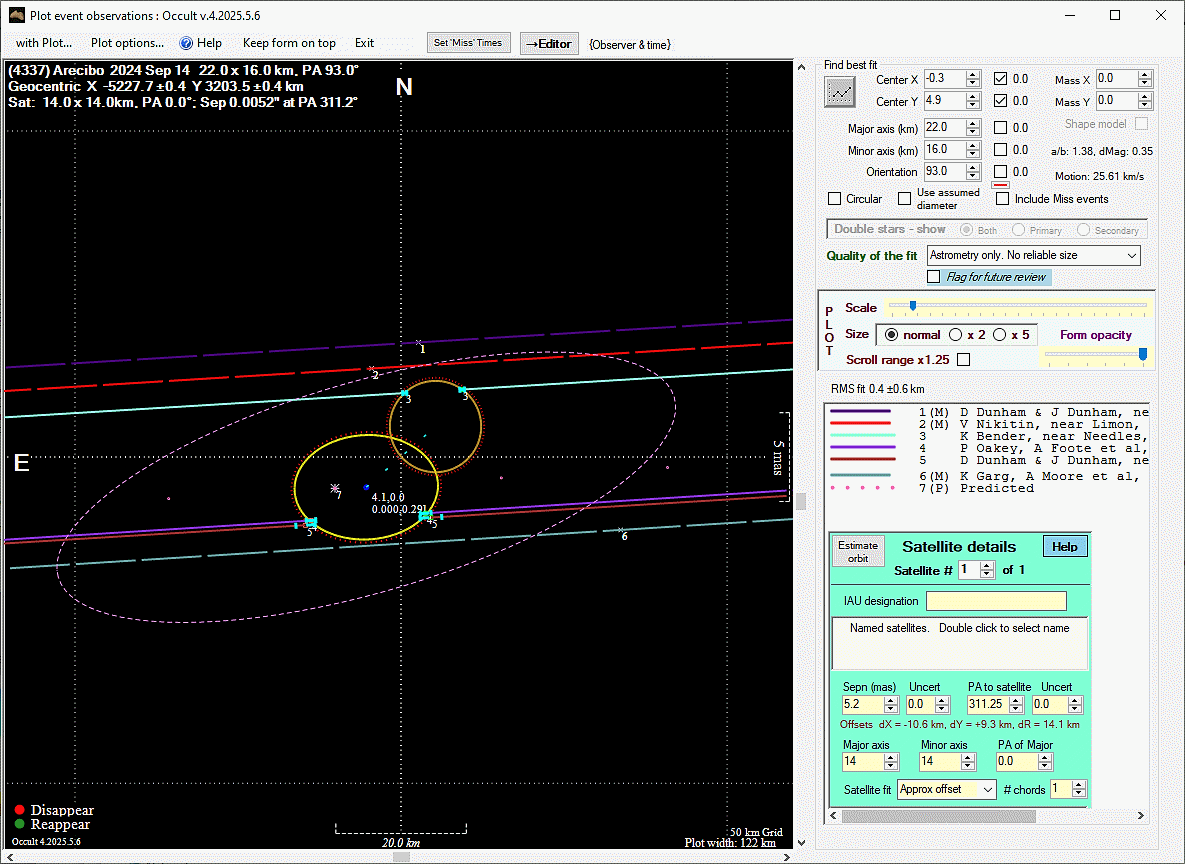Change Satellite # spinner
This screenshot has height=864, width=1185.
coord(987,570)
